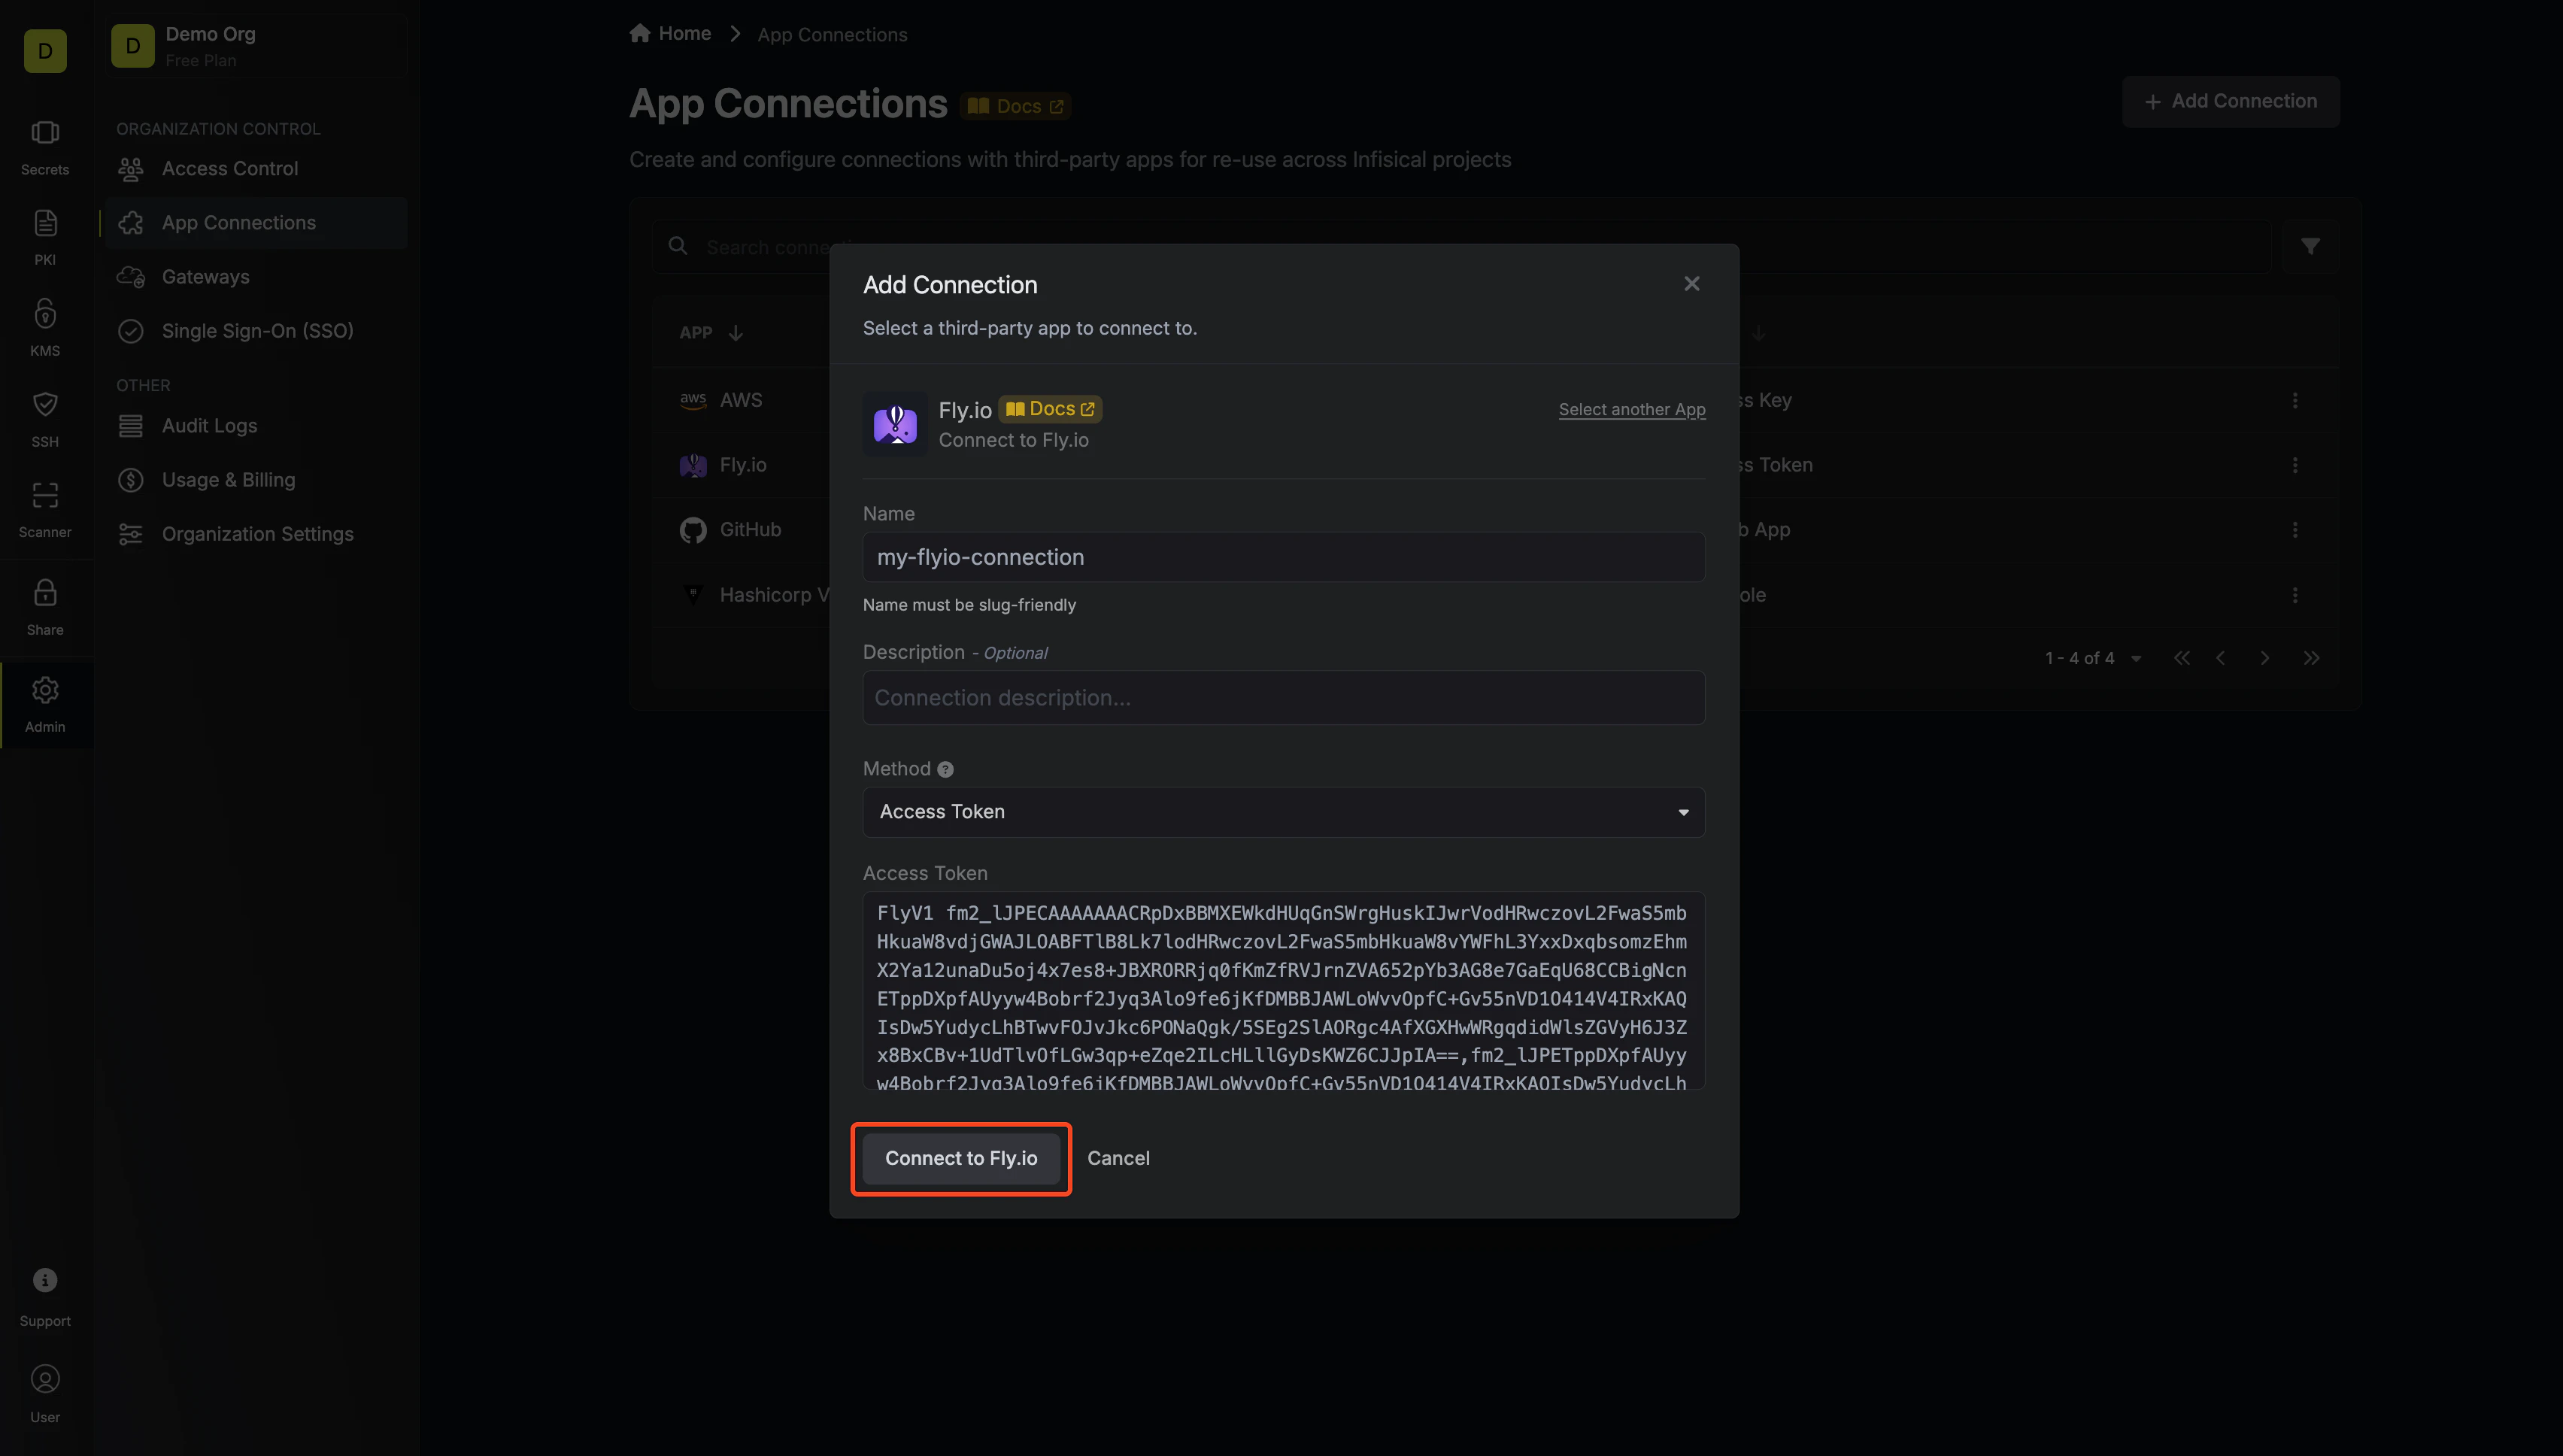The height and width of the screenshot is (1456, 2563).
Task: Go to last page of connections
Action: [2311, 658]
